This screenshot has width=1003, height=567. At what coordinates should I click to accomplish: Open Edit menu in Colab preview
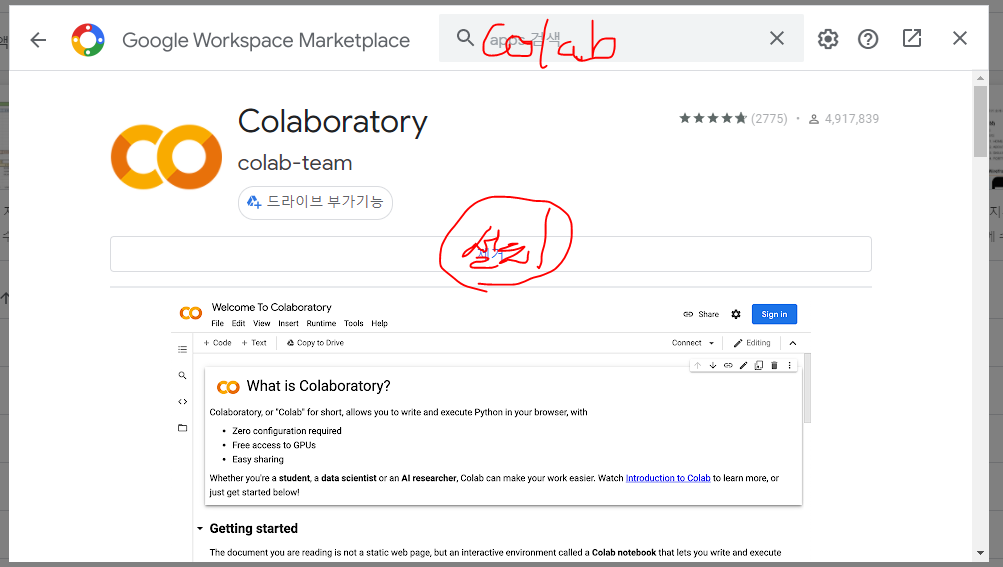click(239, 323)
